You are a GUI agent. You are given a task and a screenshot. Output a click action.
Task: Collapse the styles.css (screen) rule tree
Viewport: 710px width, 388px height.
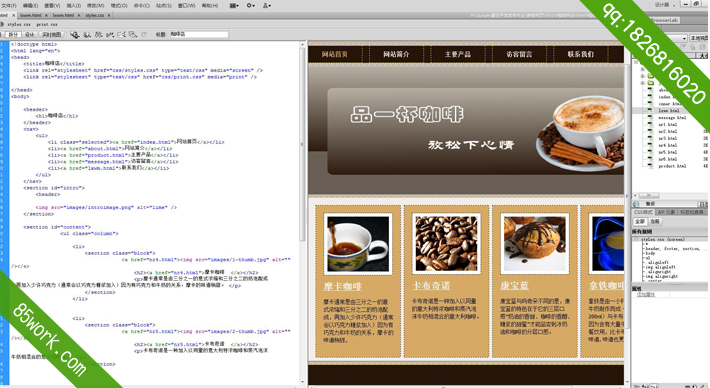636,239
